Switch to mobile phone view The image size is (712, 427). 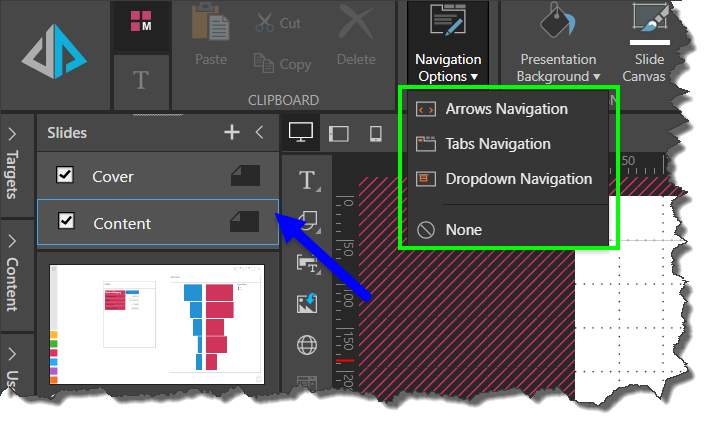(376, 134)
